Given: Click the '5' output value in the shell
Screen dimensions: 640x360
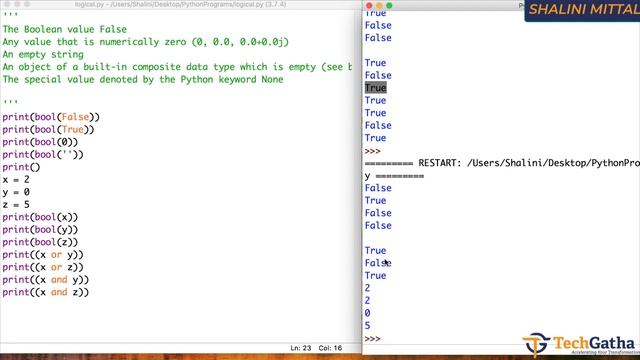Looking at the screenshot, I should (x=367, y=326).
